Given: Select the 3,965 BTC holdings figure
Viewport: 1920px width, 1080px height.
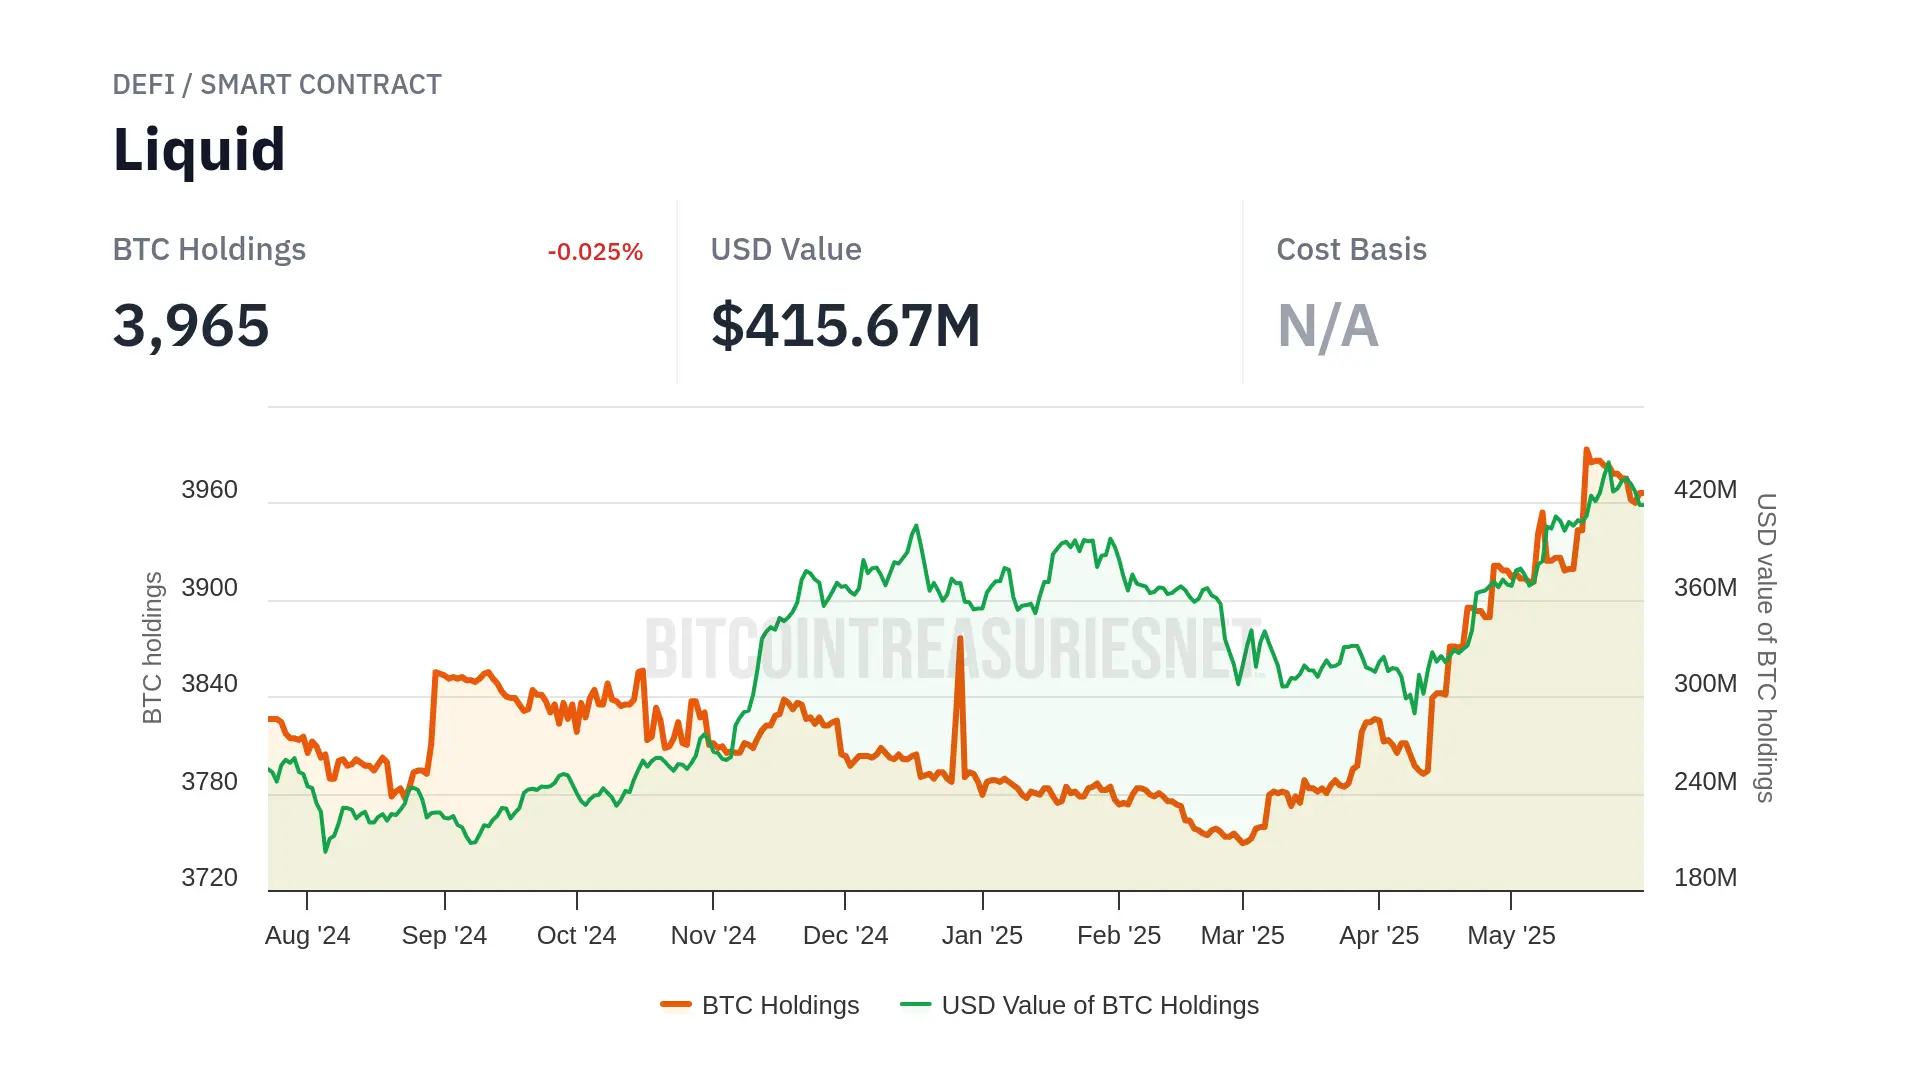Looking at the screenshot, I should (191, 326).
